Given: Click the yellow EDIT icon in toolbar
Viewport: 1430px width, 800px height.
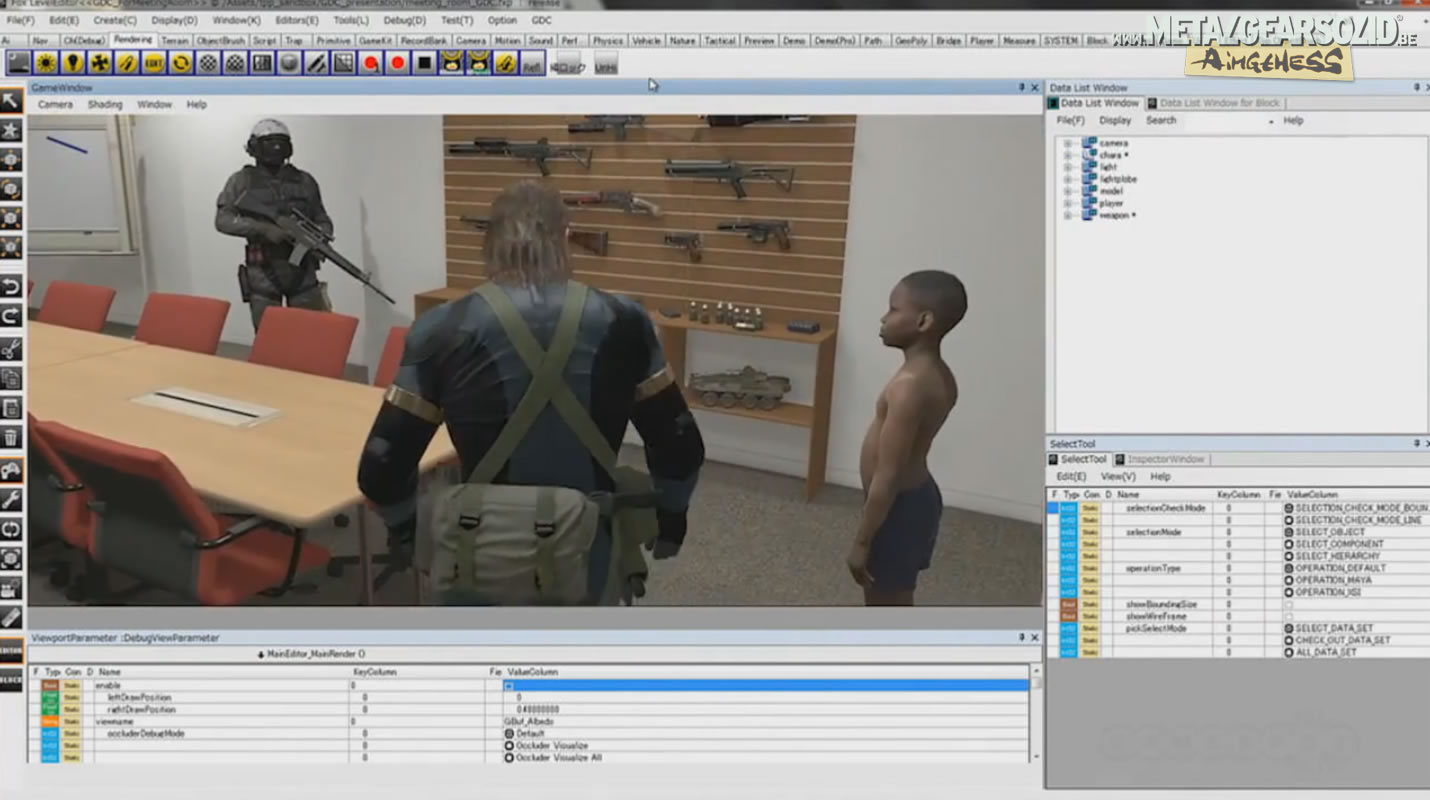Looking at the screenshot, I should pos(154,63).
